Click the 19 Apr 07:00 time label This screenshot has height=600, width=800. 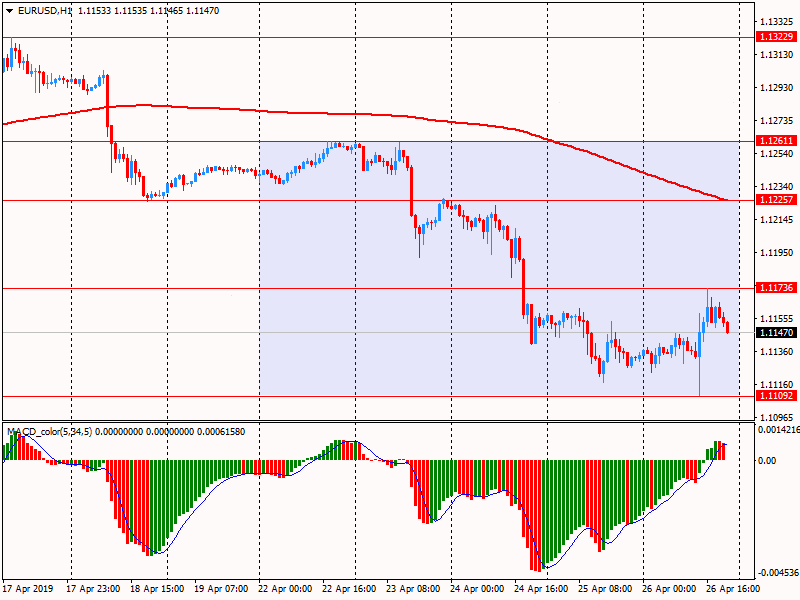pyautogui.click(x=221, y=589)
